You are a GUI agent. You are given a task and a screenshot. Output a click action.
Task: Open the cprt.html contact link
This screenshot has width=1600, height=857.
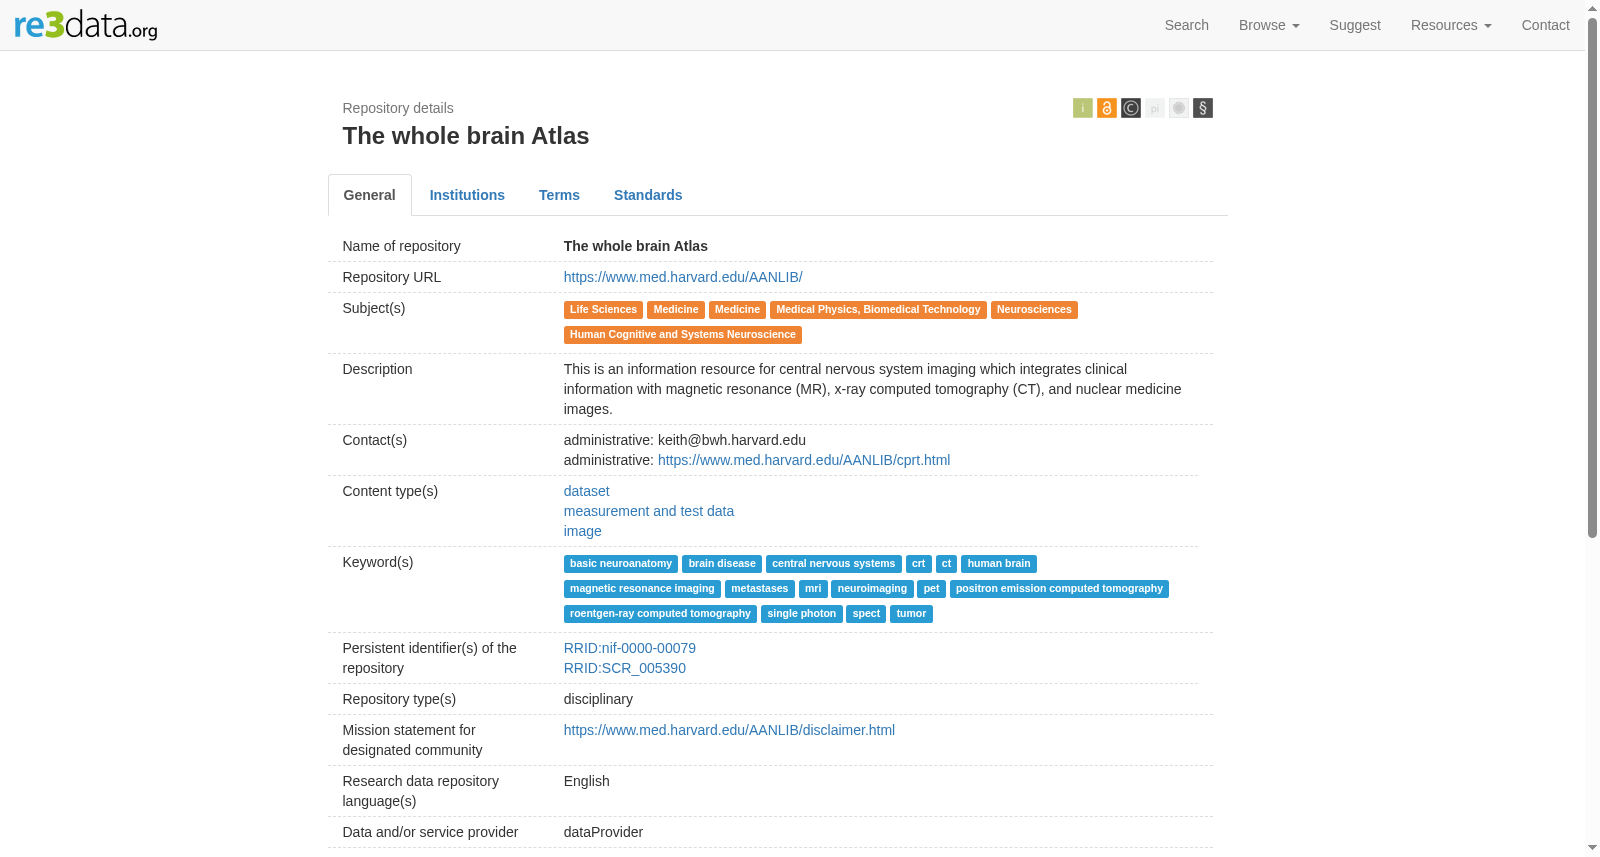[804, 460]
